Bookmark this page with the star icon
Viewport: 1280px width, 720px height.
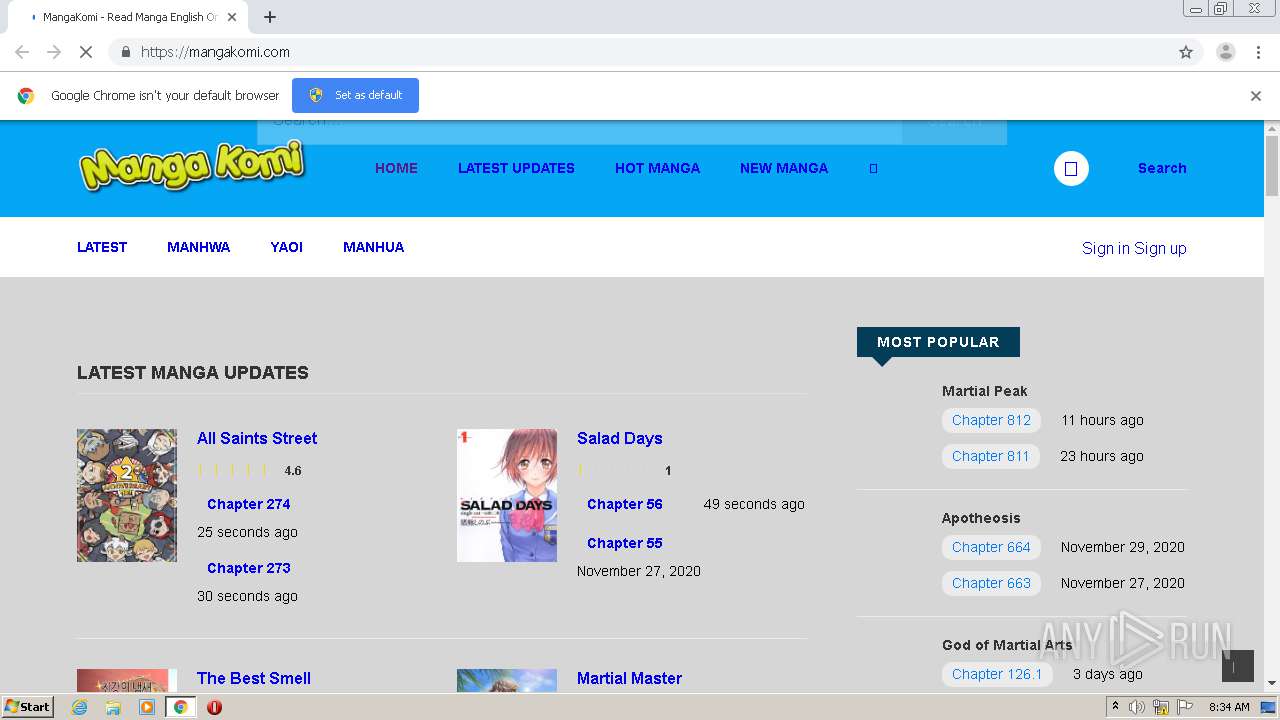1186,52
